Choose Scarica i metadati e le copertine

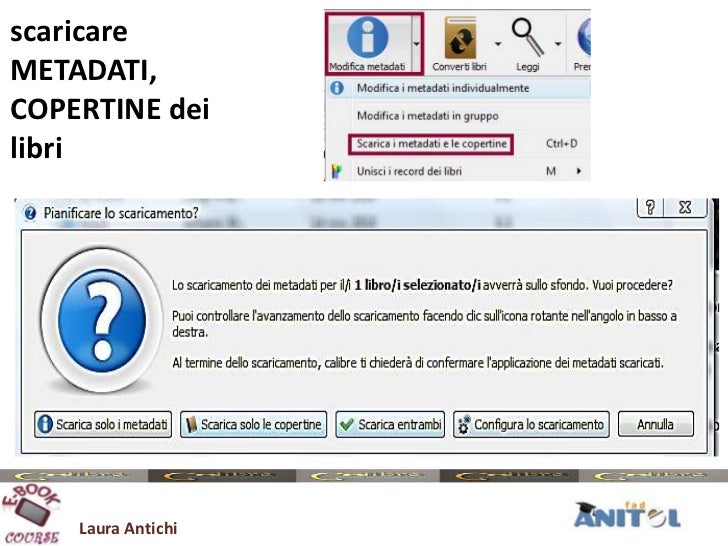(431, 144)
